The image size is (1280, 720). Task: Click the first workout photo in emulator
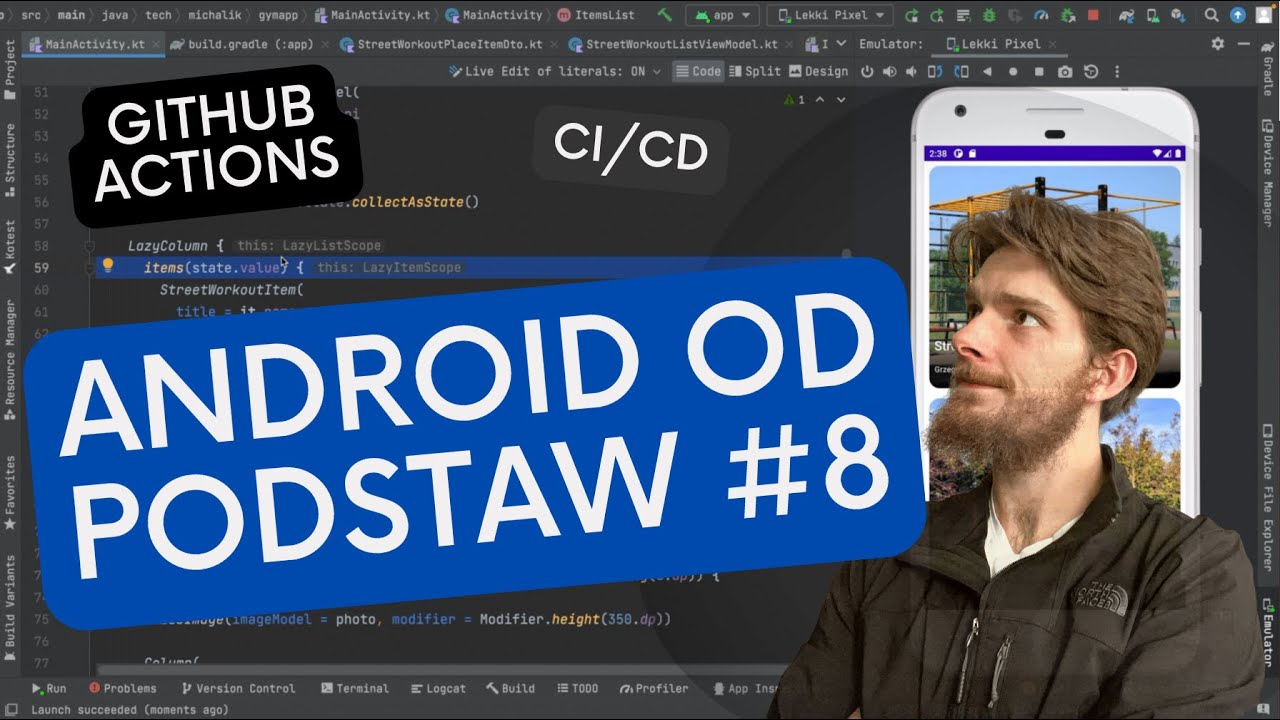click(x=1054, y=276)
